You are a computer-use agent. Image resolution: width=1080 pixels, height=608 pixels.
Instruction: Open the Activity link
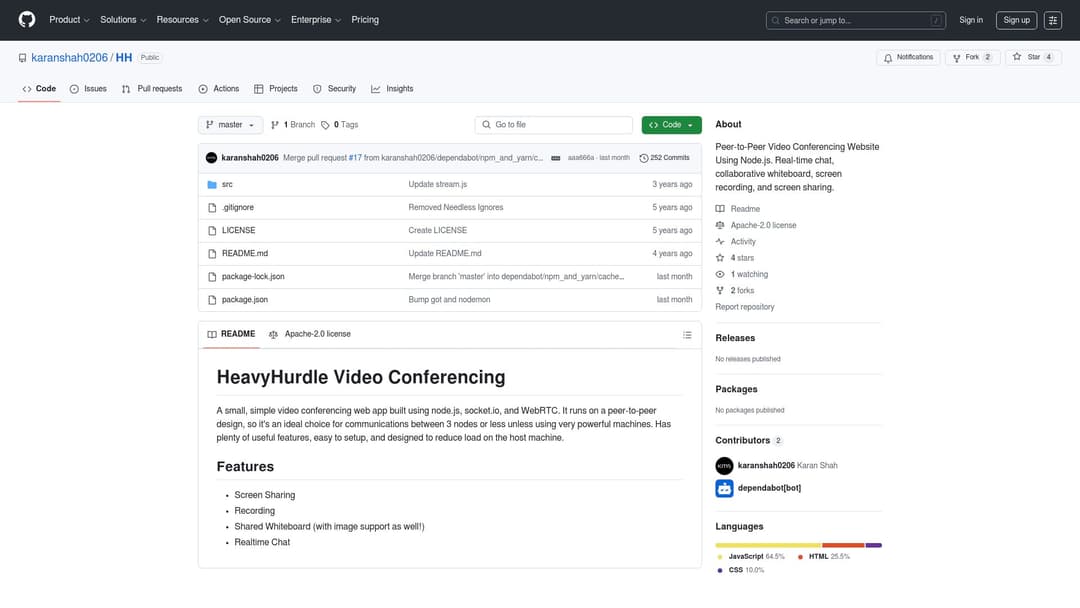coord(743,242)
